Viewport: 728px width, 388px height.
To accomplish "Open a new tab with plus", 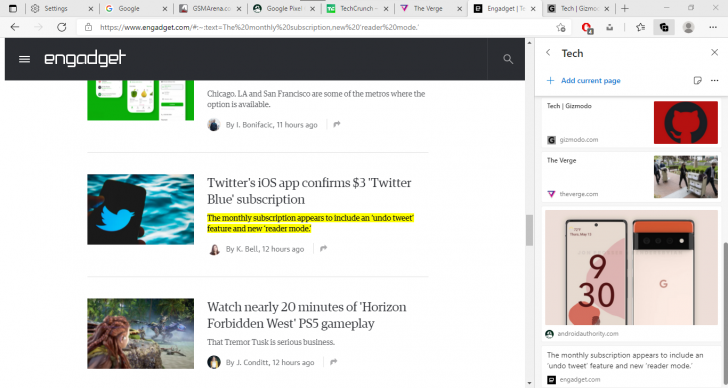I will [625, 8].
